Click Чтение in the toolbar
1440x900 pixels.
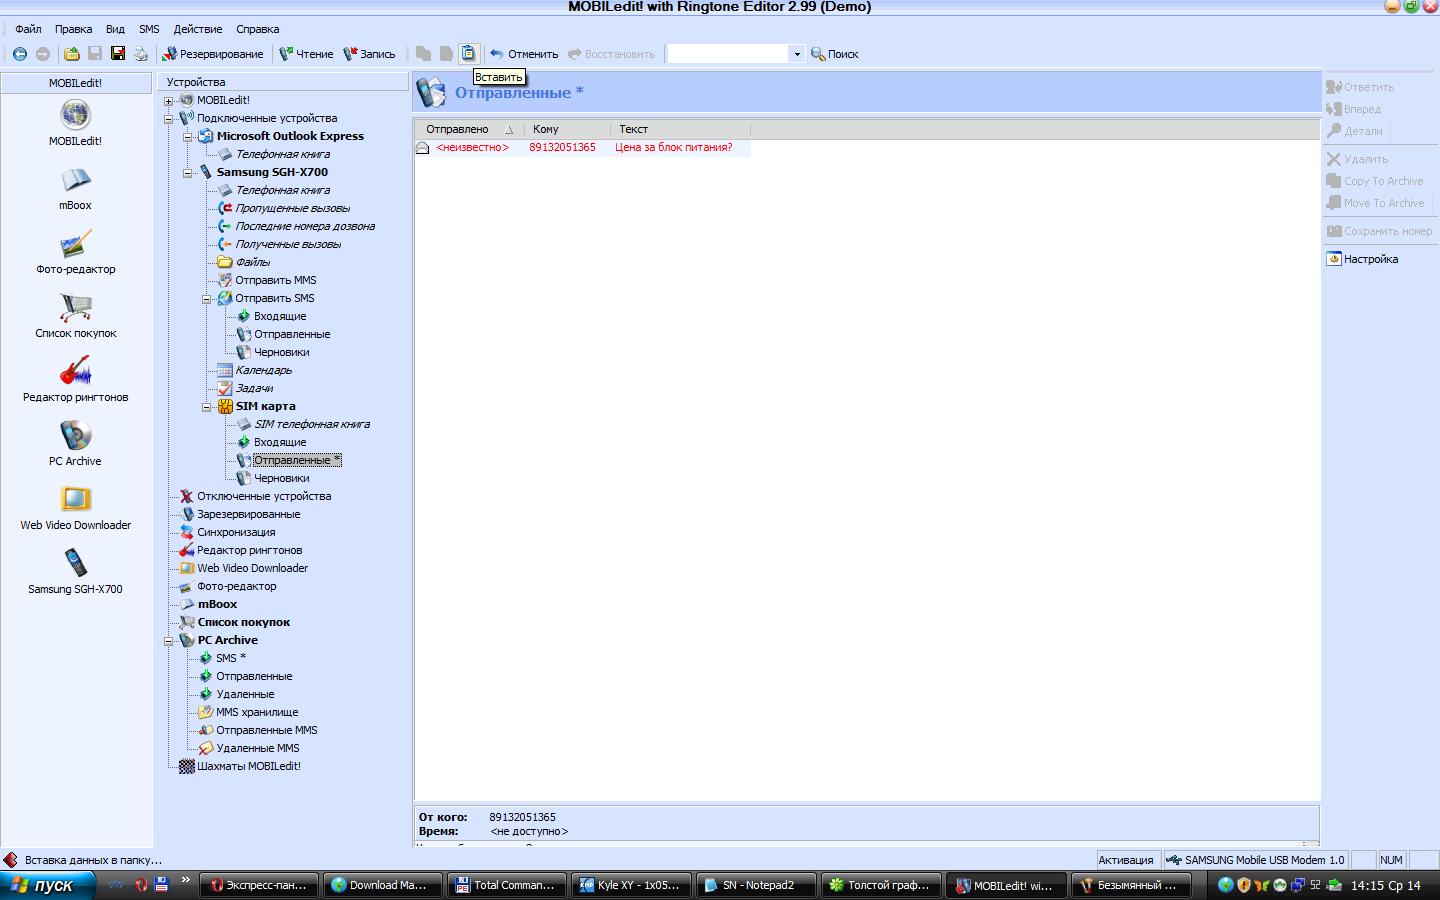(x=306, y=54)
